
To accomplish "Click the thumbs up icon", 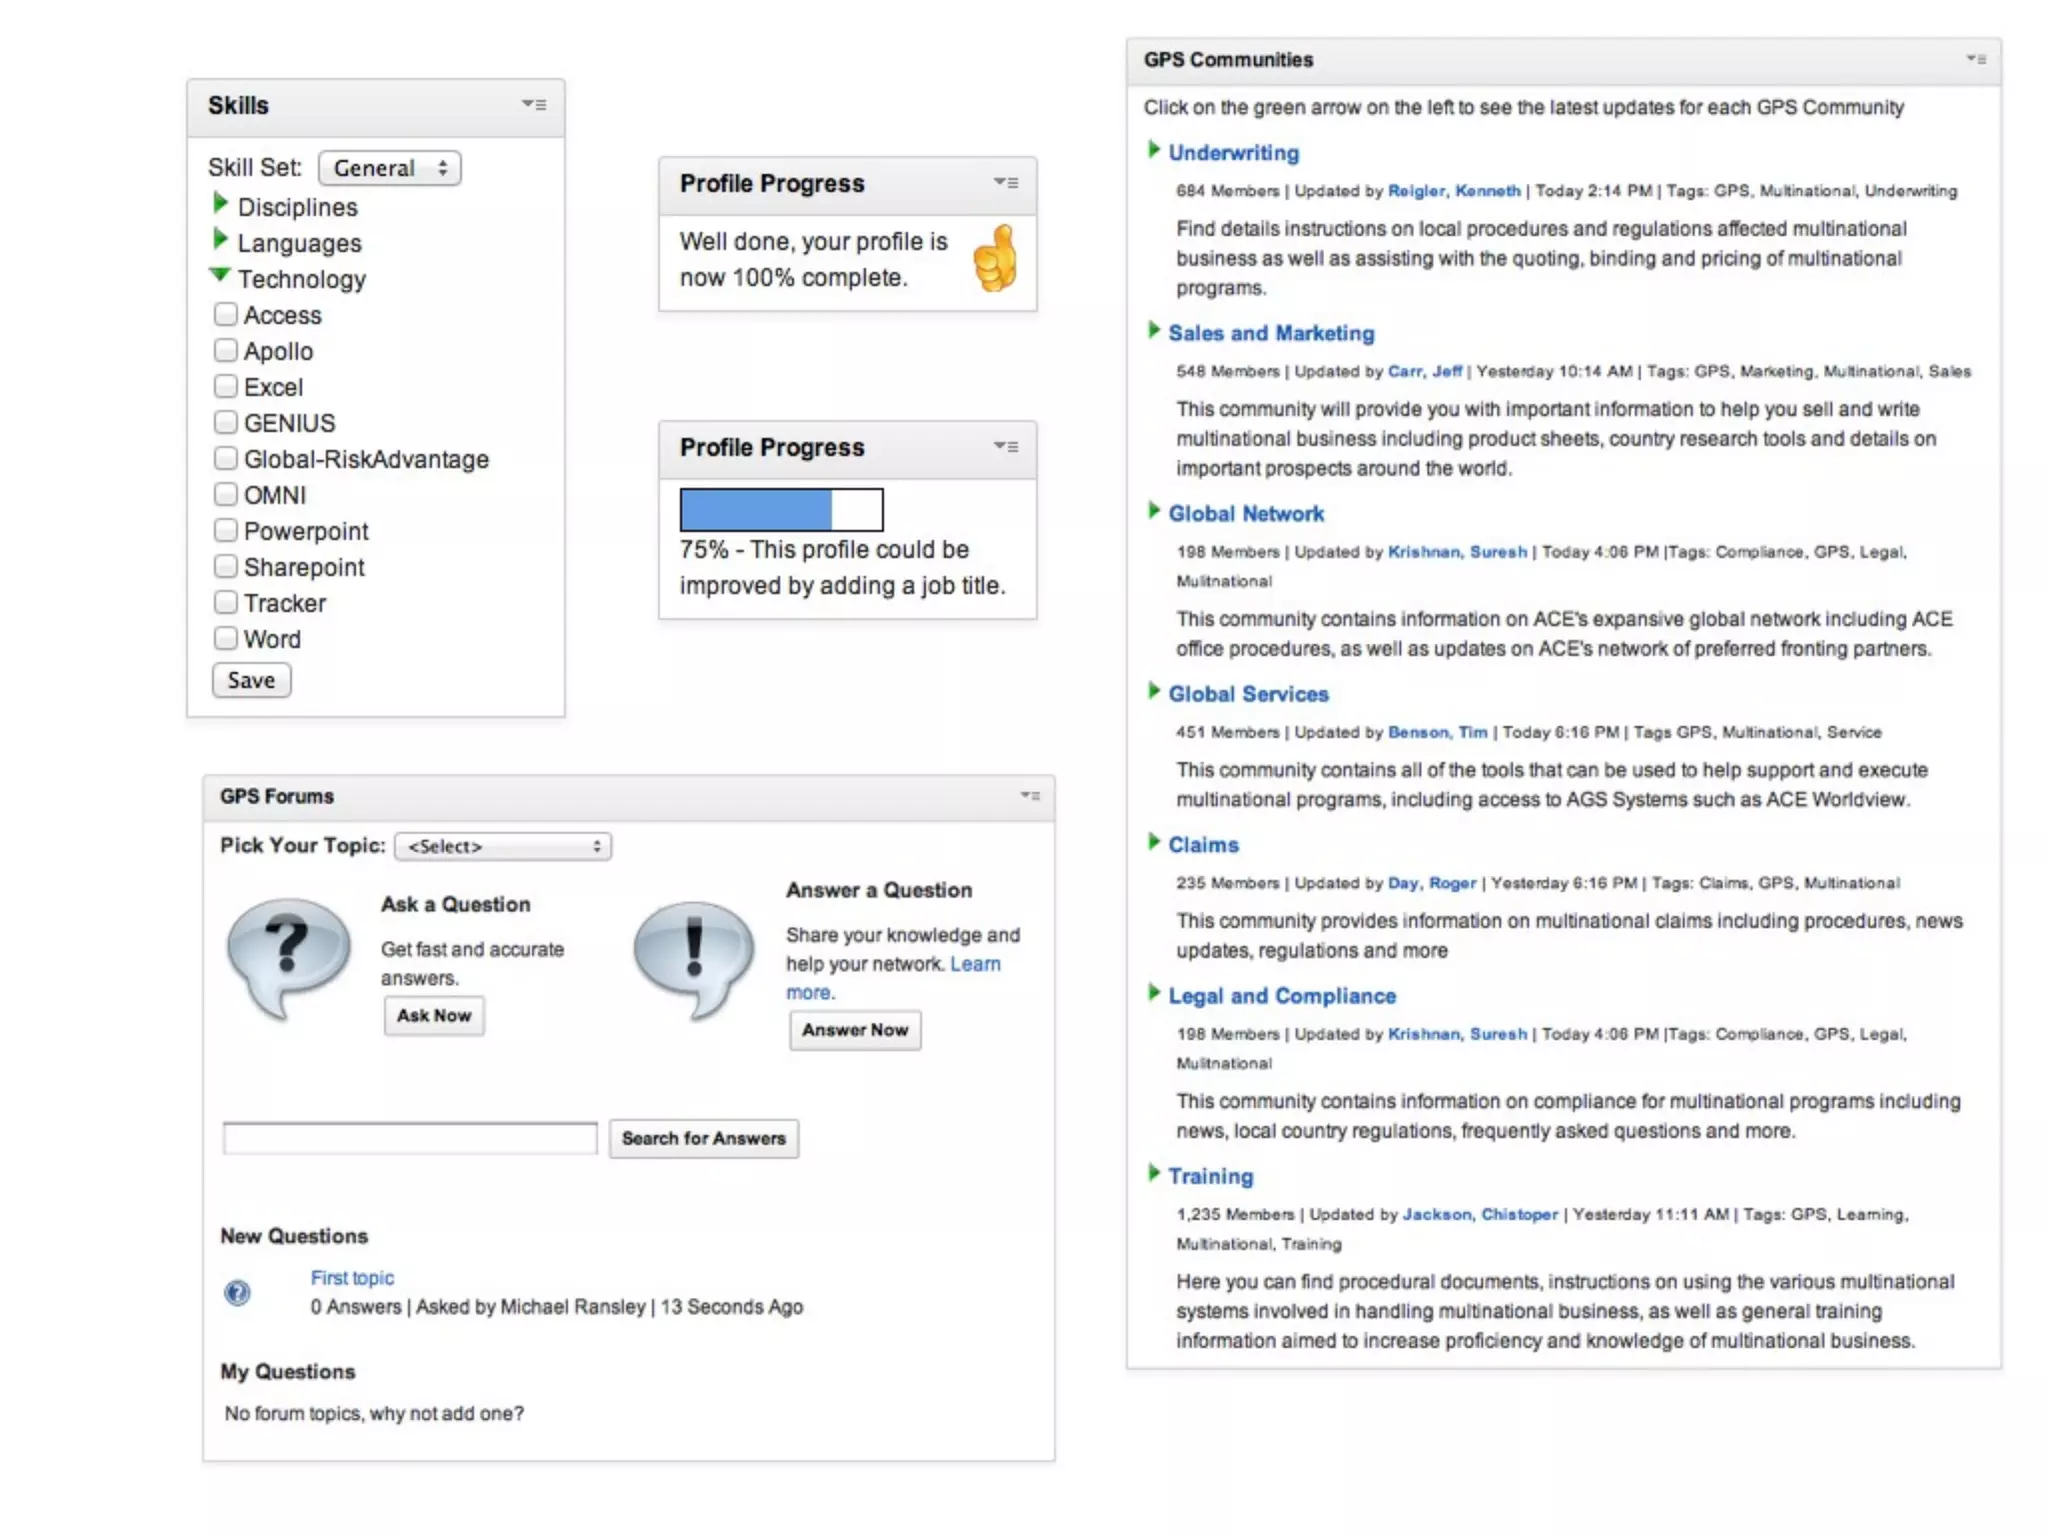I will [995, 259].
